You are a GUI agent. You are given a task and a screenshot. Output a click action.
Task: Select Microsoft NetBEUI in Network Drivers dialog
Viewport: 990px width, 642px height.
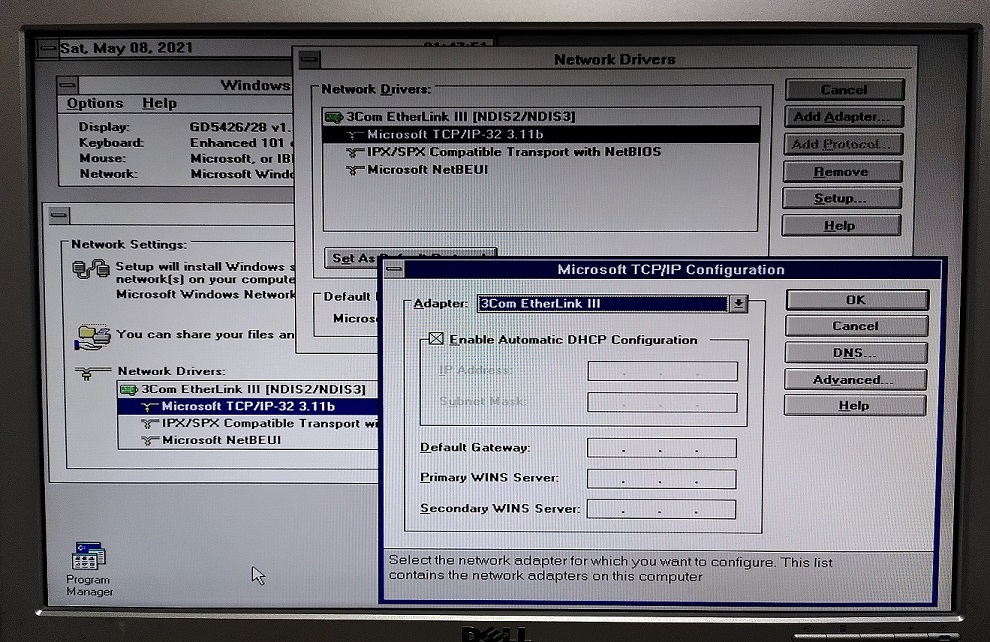[541, 170]
